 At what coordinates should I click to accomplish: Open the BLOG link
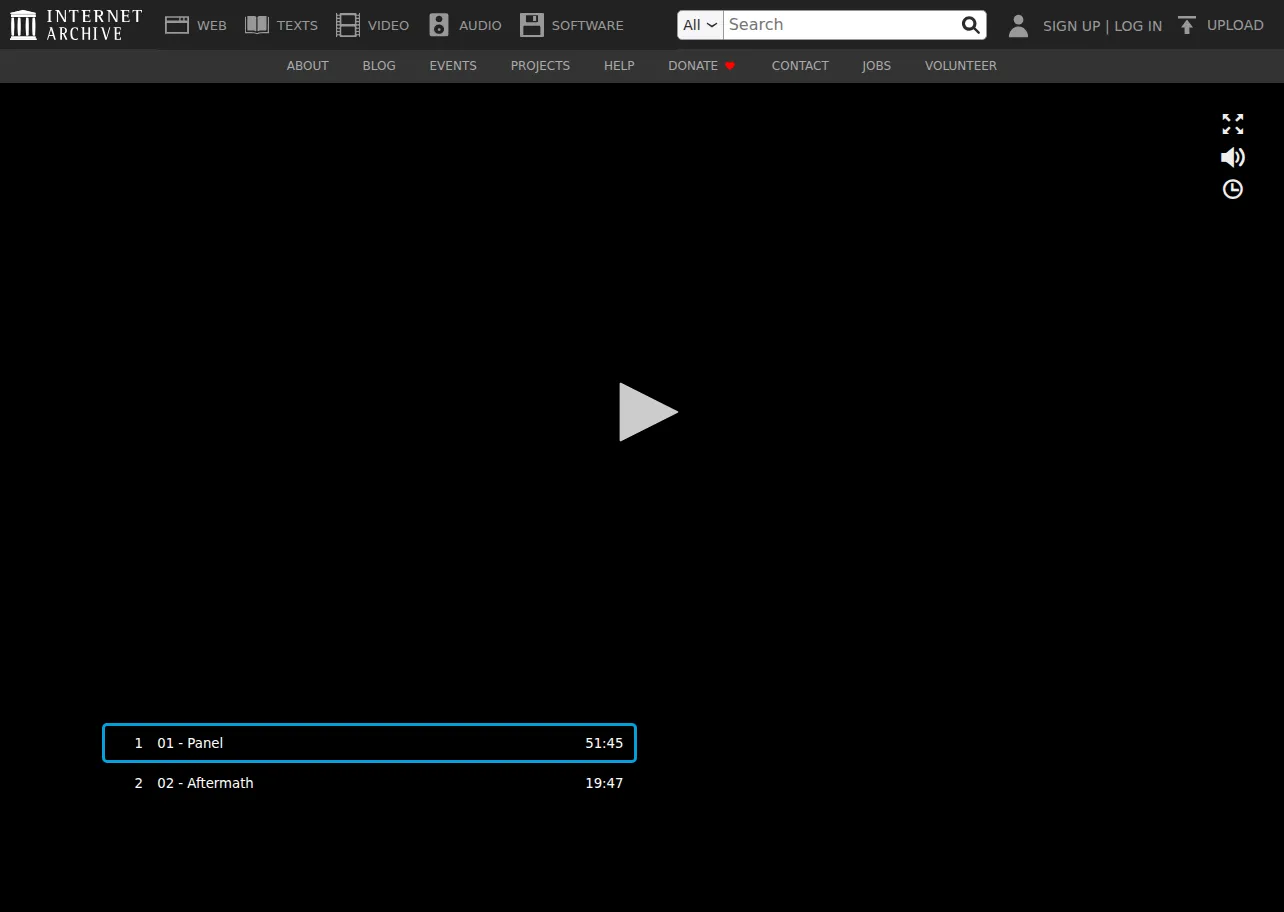click(x=379, y=66)
